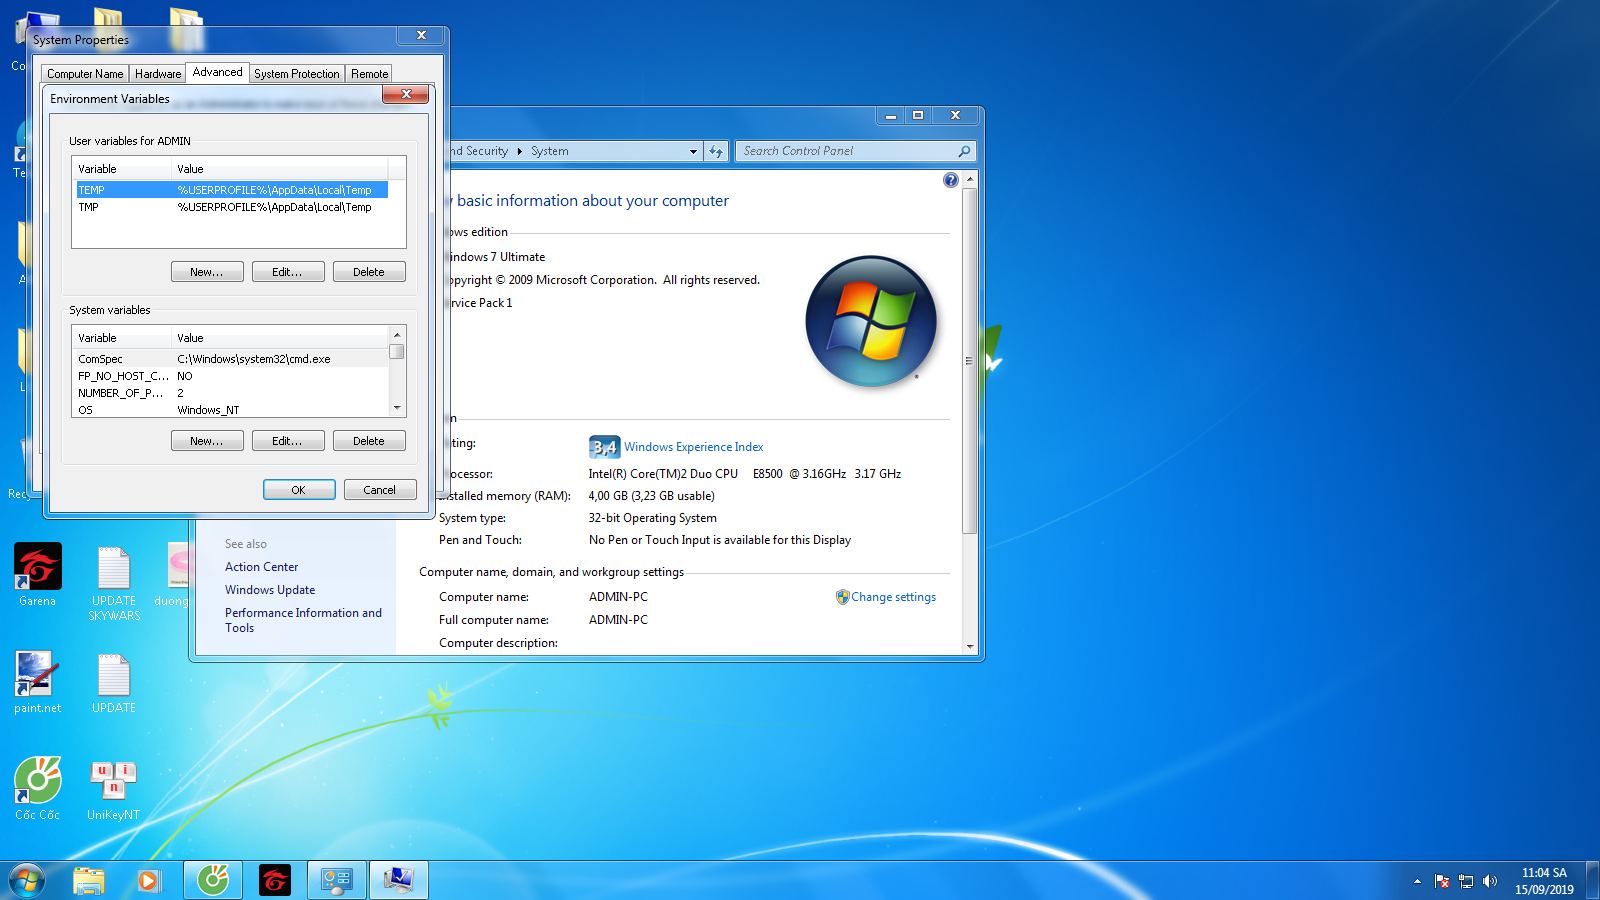Switch to the Hardware tab
The height and width of the screenshot is (900, 1600).
(x=158, y=74)
